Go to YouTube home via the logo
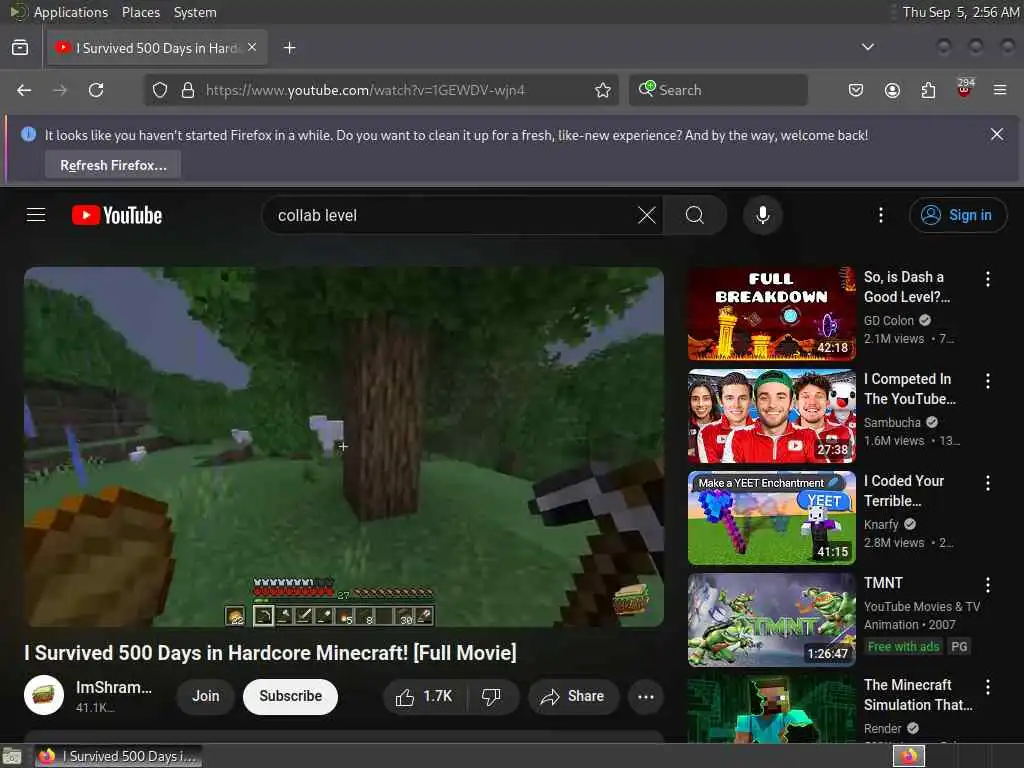 (x=117, y=215)
